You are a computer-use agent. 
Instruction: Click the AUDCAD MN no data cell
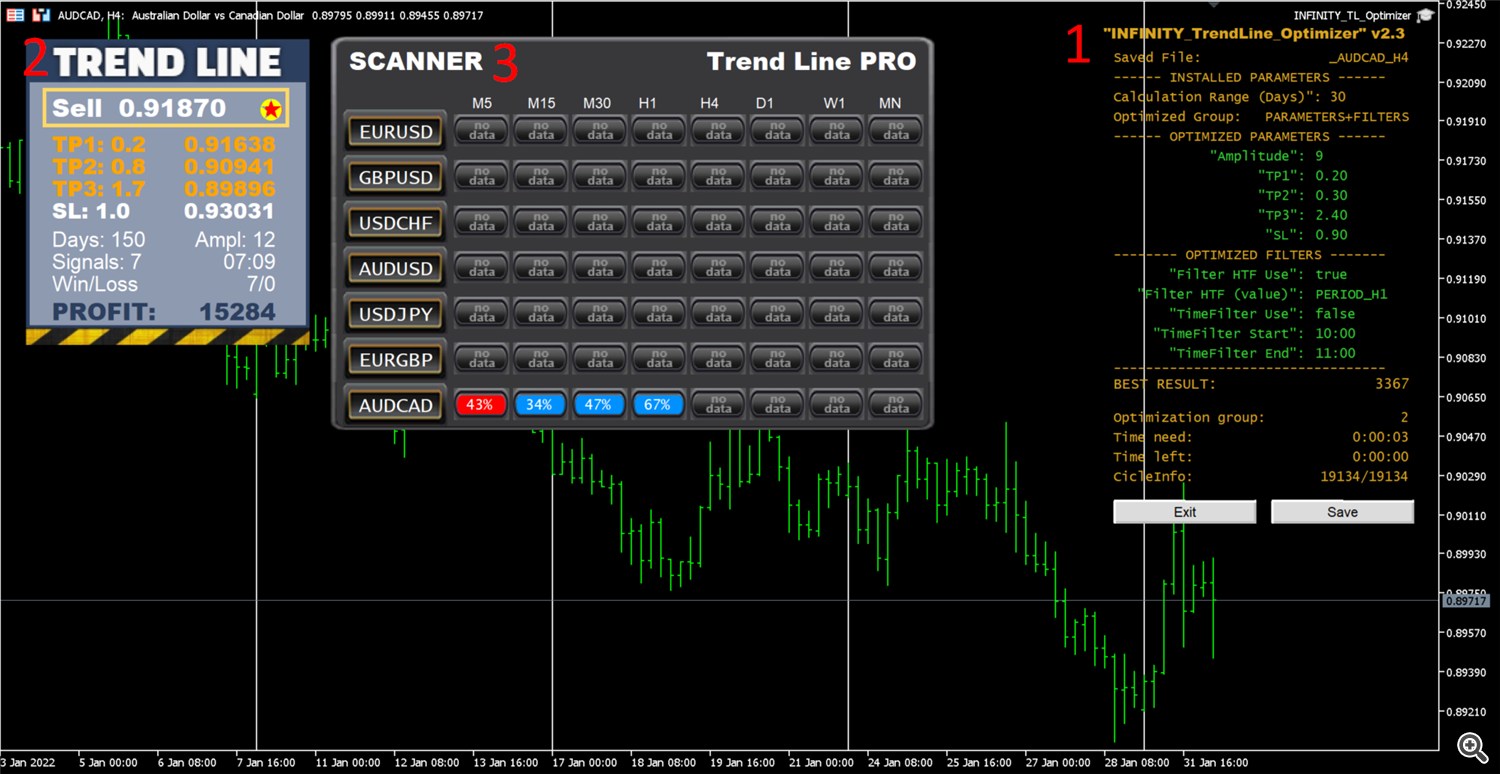click(x=896, y=405)
